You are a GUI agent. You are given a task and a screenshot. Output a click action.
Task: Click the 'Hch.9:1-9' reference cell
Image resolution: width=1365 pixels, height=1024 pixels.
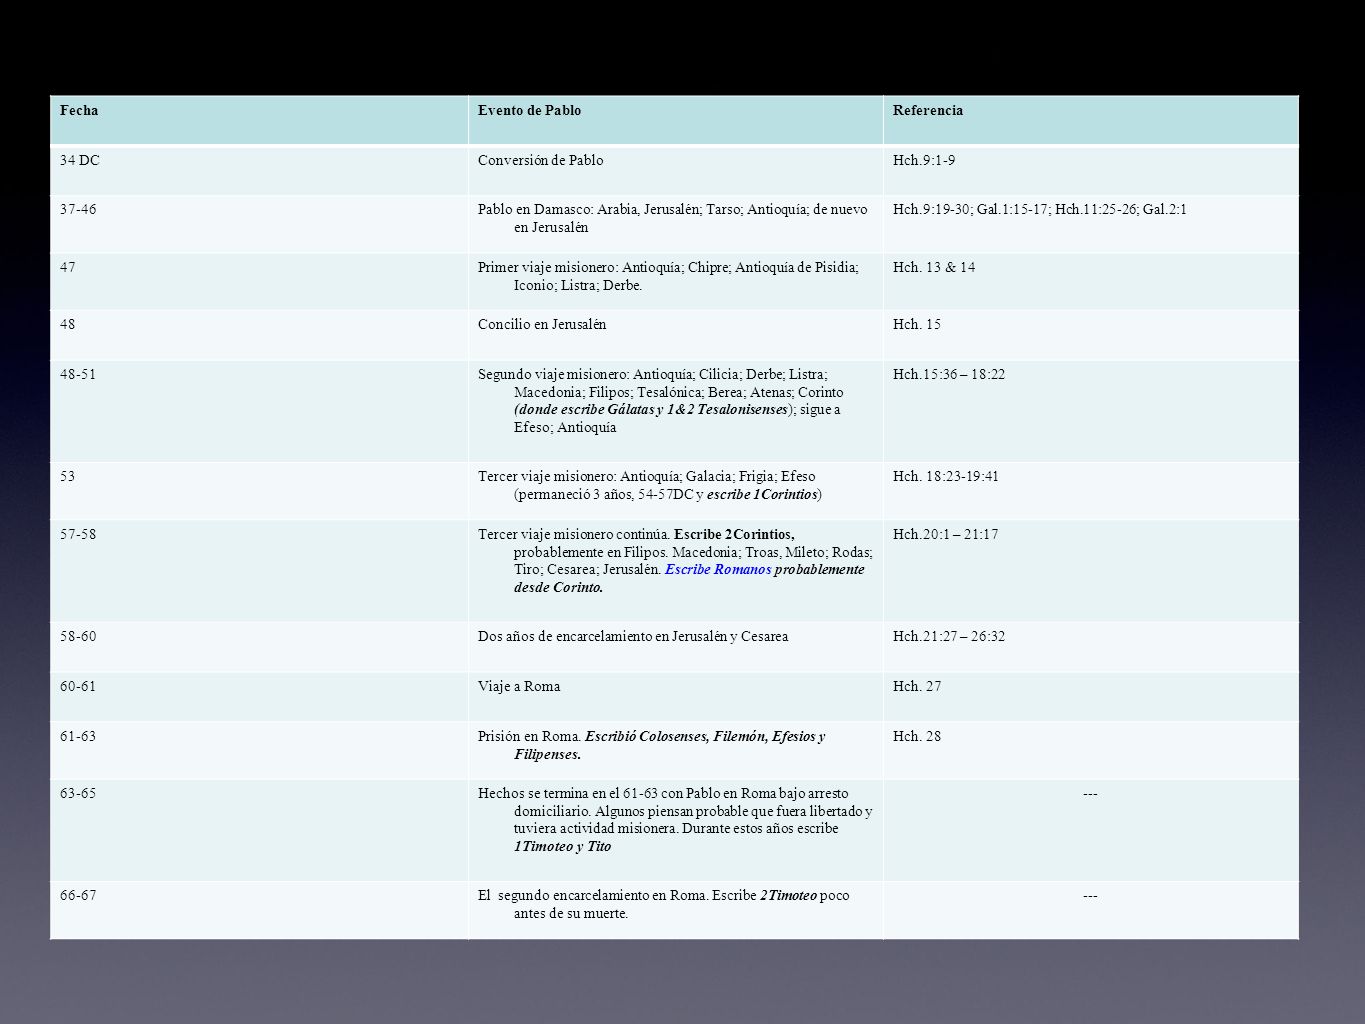point(1091,170)
